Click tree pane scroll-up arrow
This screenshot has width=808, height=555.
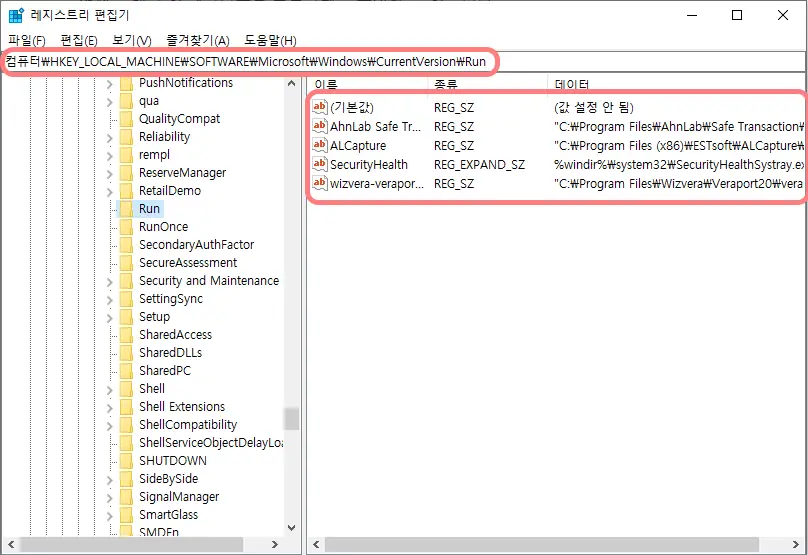[x=292, y=83]
